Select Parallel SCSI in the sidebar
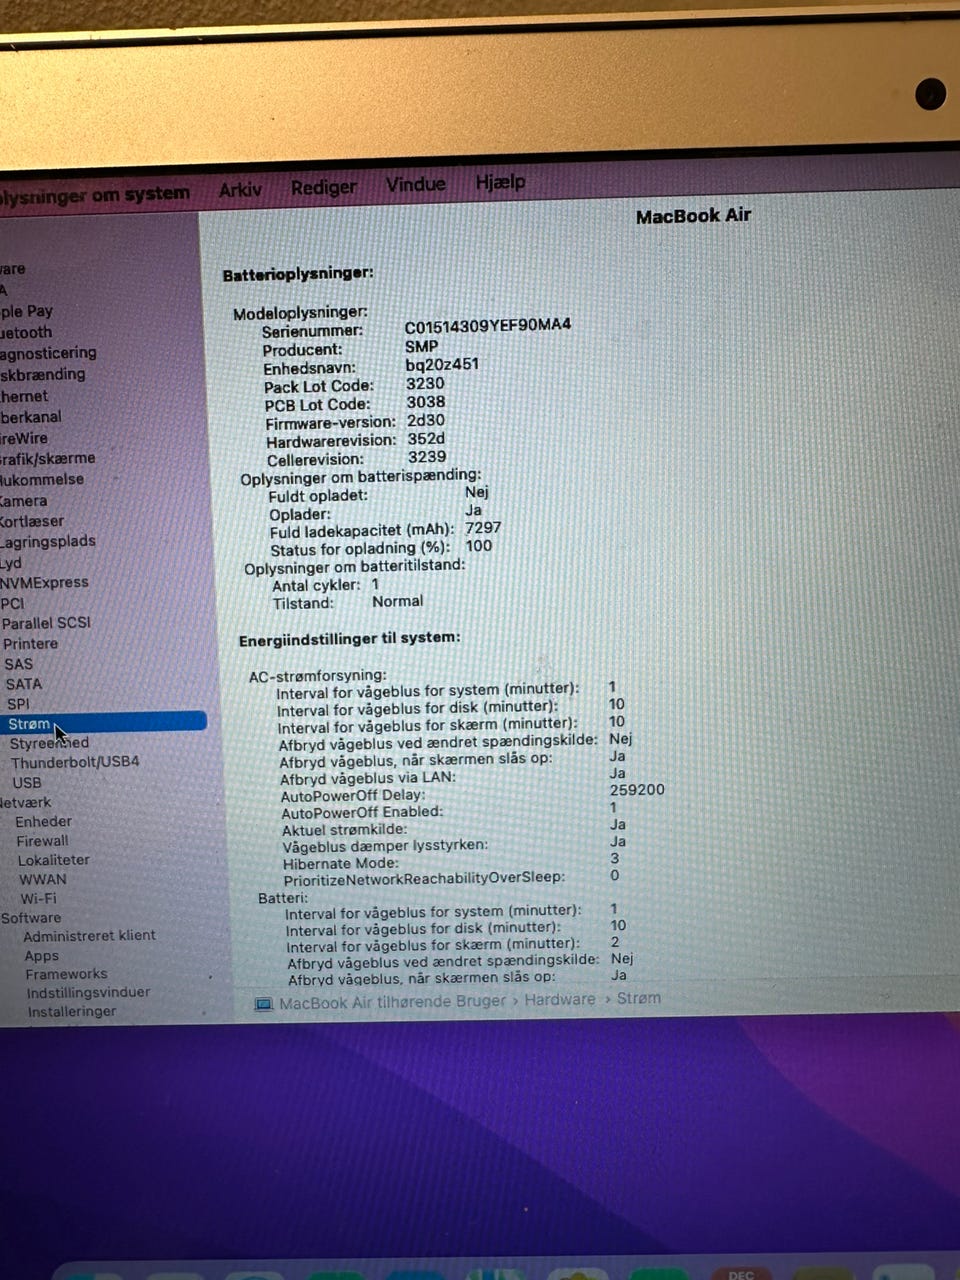960x1280 pixels. [46, 623]
